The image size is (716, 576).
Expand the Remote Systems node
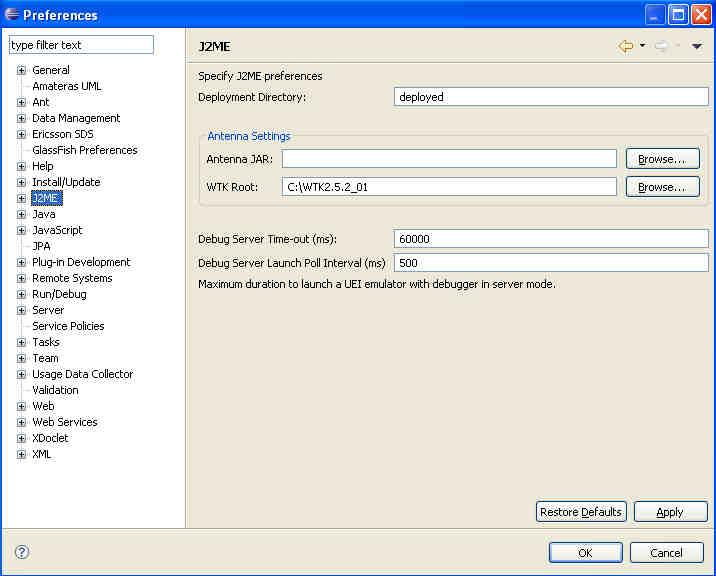(21, 278)
